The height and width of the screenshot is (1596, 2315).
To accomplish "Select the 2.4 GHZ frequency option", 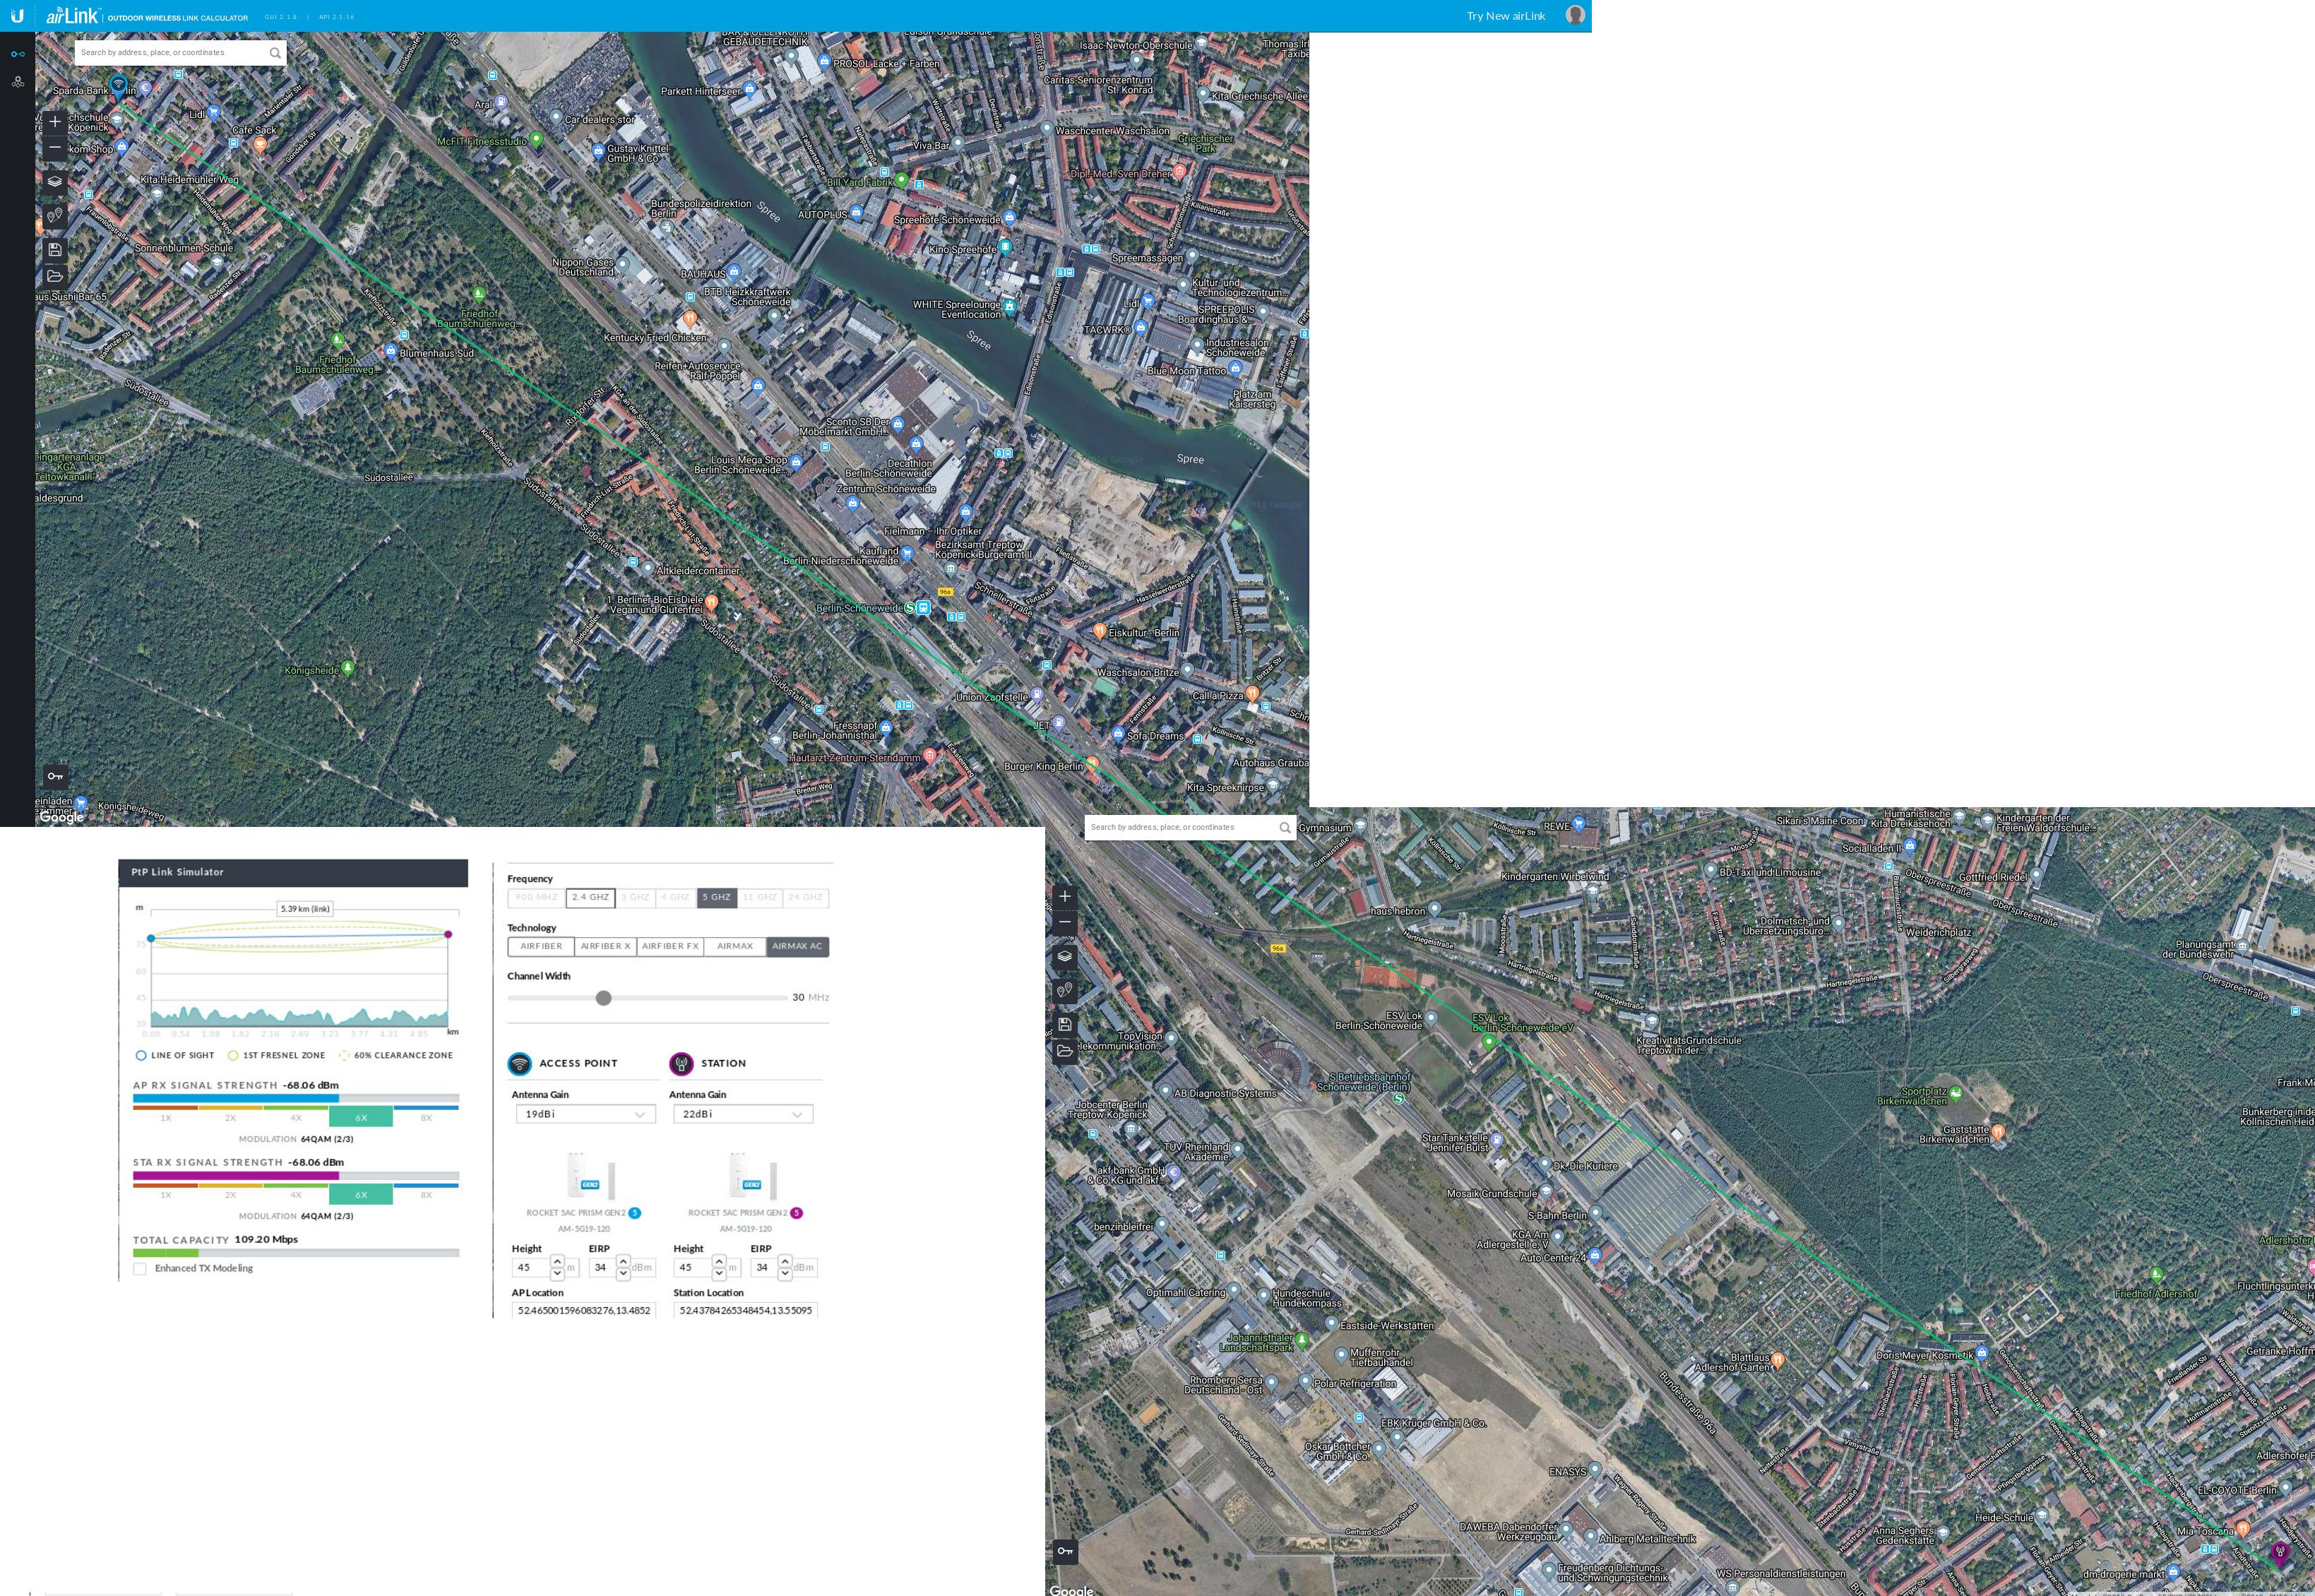I will pyautogui.click(x=590, y=898).
